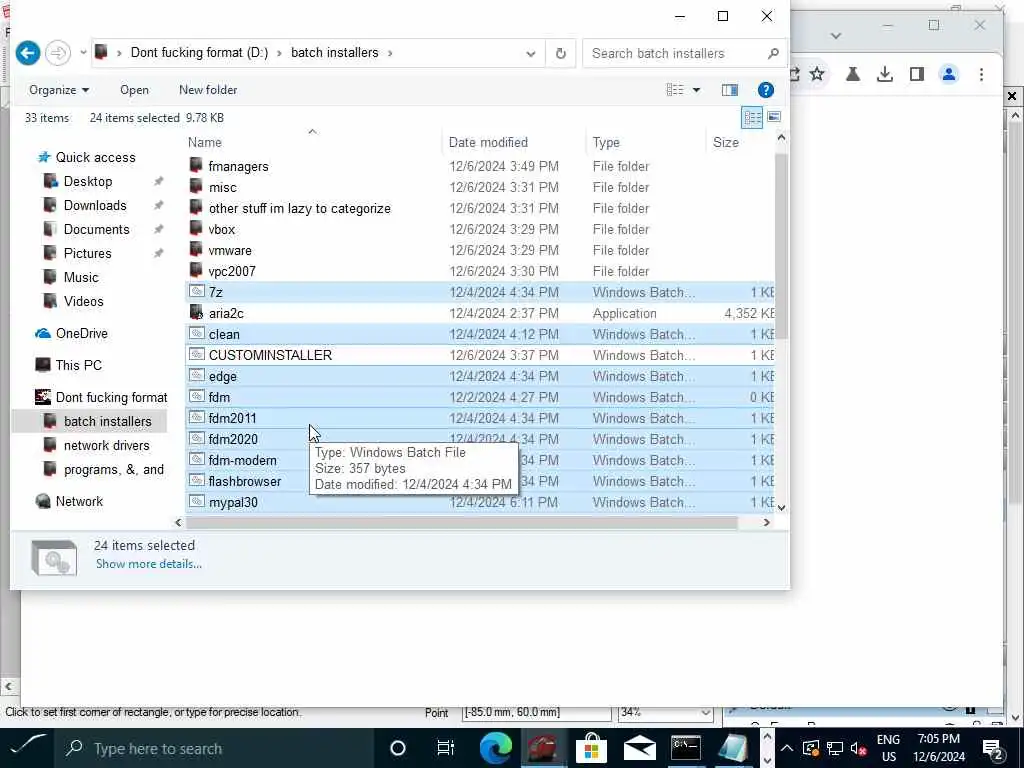Switch to large icons view button
1024x768 pixels.
(x=774, y=117)
